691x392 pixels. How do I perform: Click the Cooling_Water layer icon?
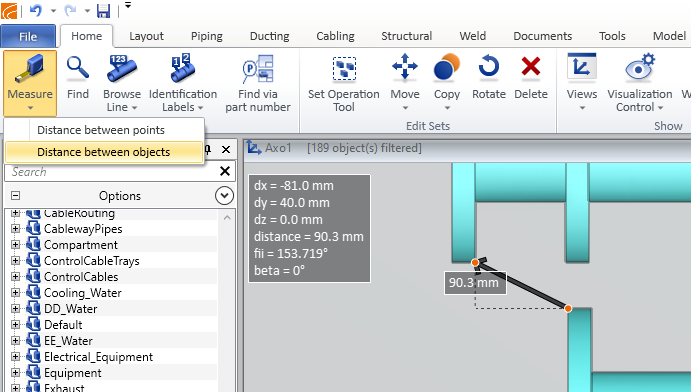[33, 292]
